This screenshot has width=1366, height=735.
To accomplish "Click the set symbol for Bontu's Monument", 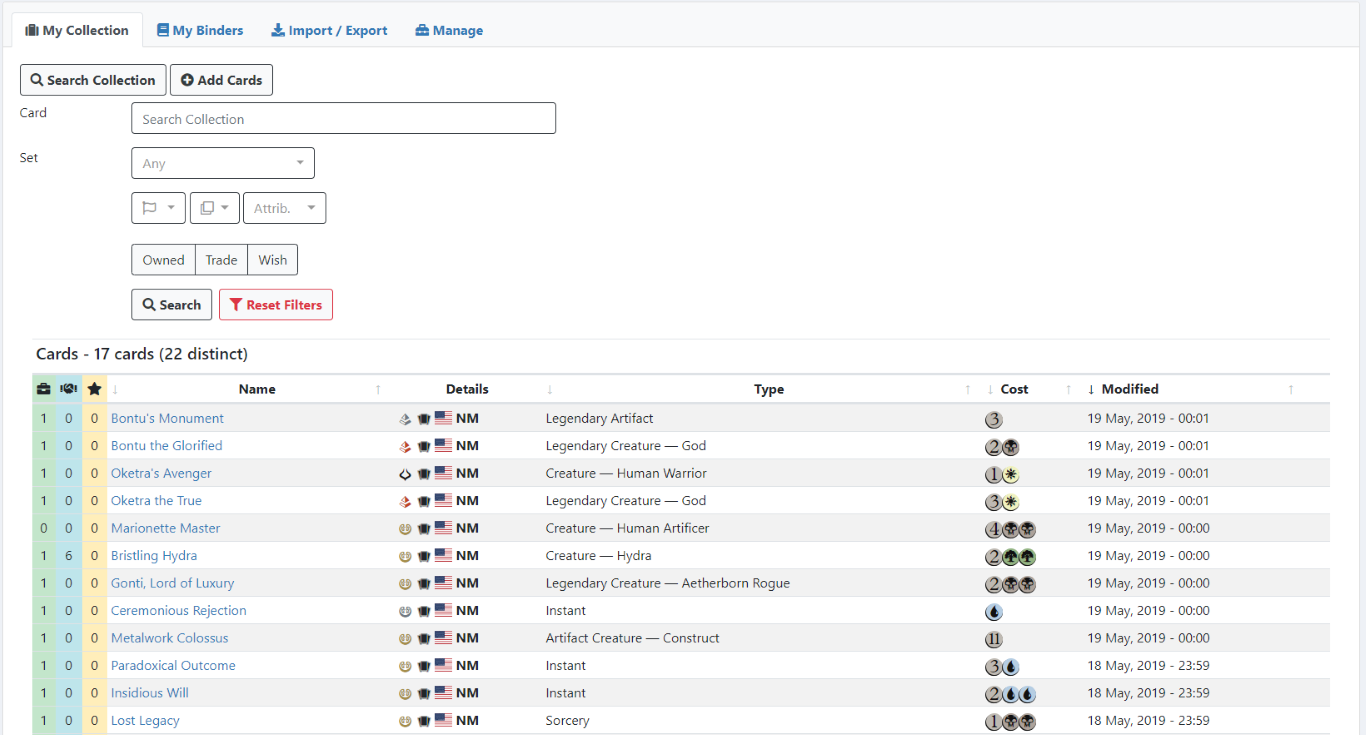I will tap(405, 419).
